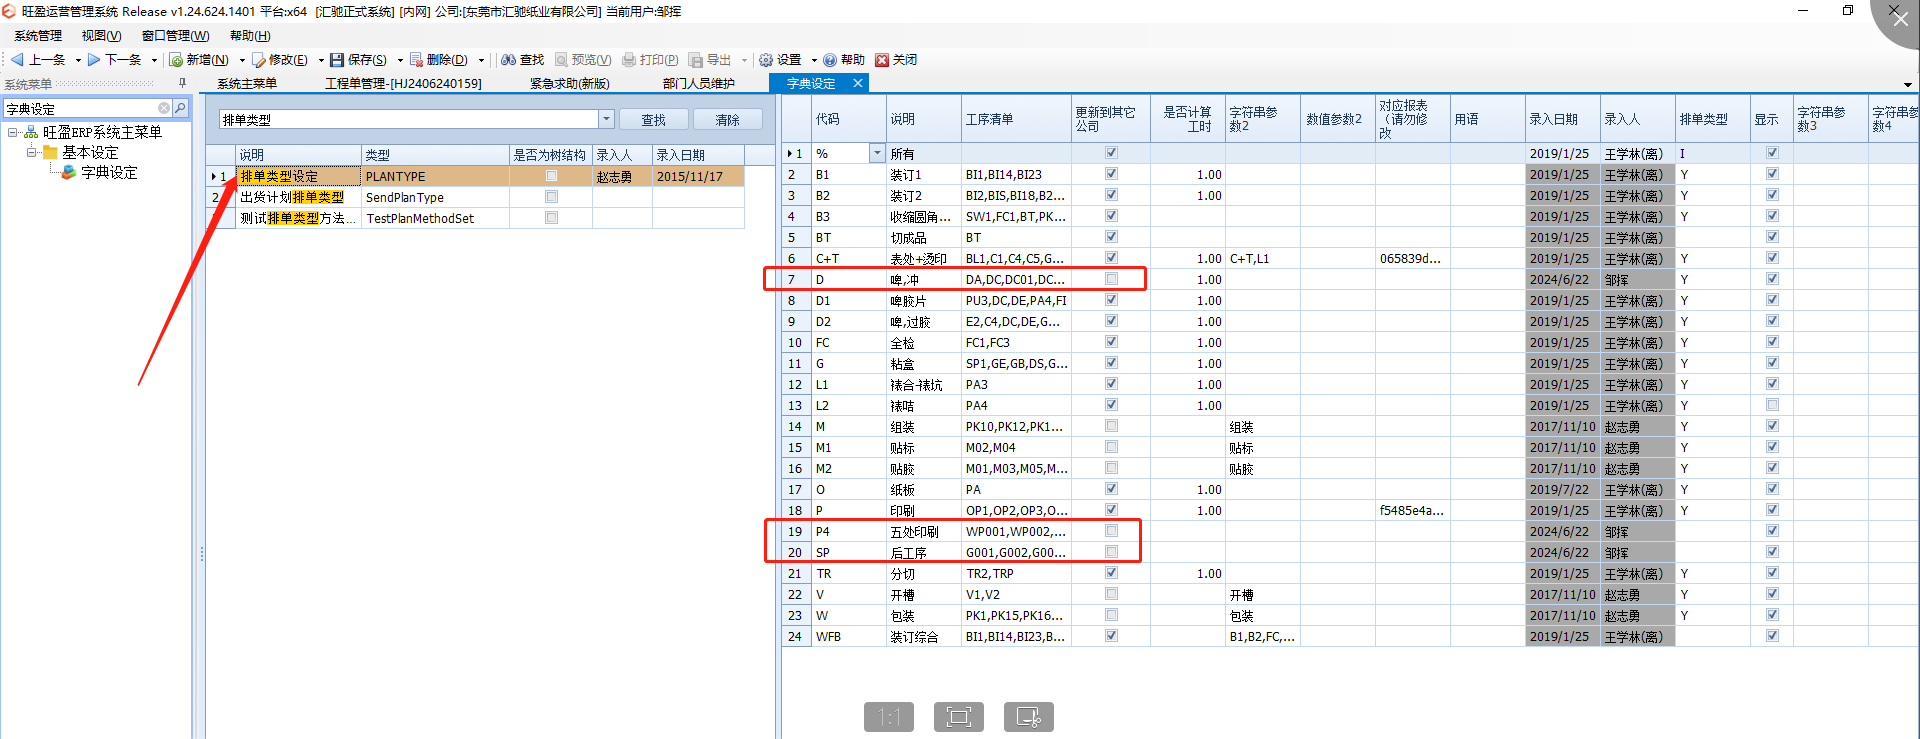Screen dimensions: 1920x739
Task: Switch to the 部门人员维护 tab
Action: (698, 84)
